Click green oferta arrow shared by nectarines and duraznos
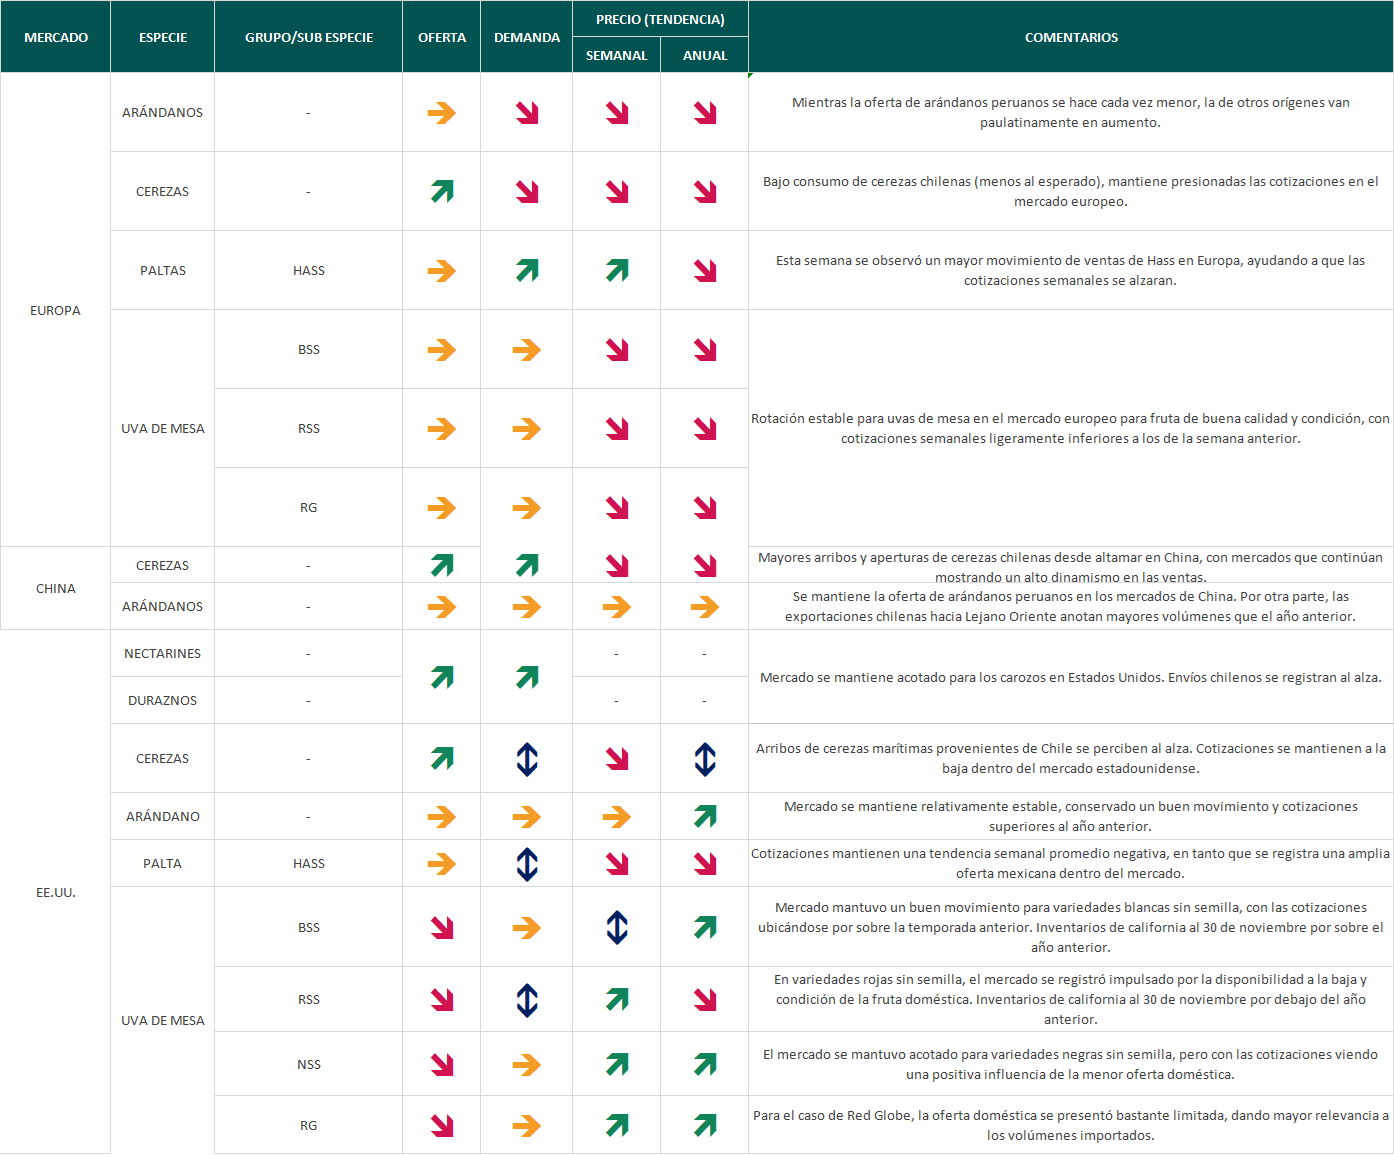The height and width of the screenshot is (1155, 1394). click(x=441, y=677)
